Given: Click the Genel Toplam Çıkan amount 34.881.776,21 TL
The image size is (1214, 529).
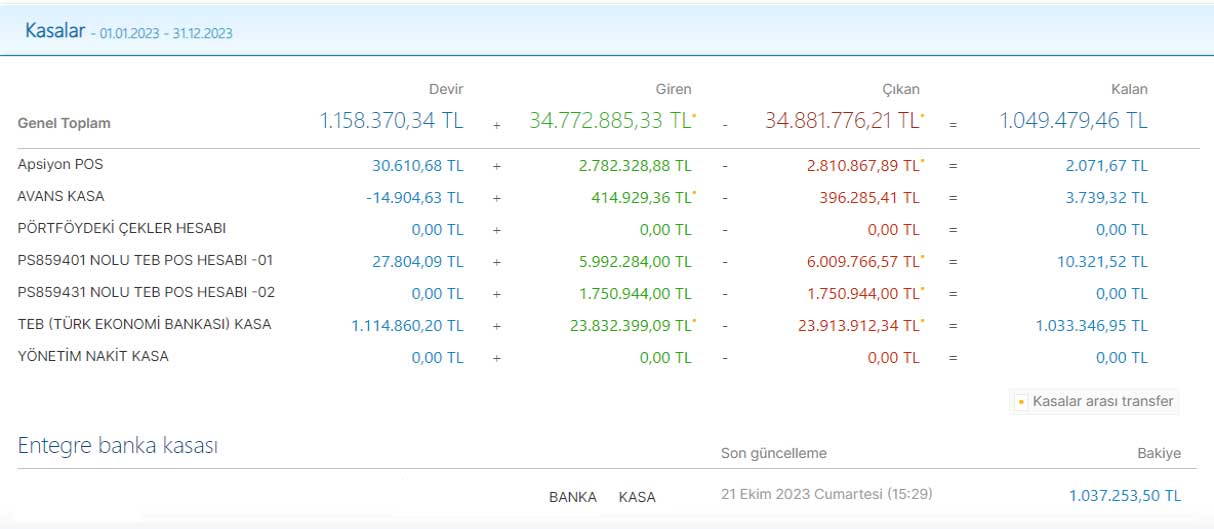Looking at the screenshot, I should point(842,121).
